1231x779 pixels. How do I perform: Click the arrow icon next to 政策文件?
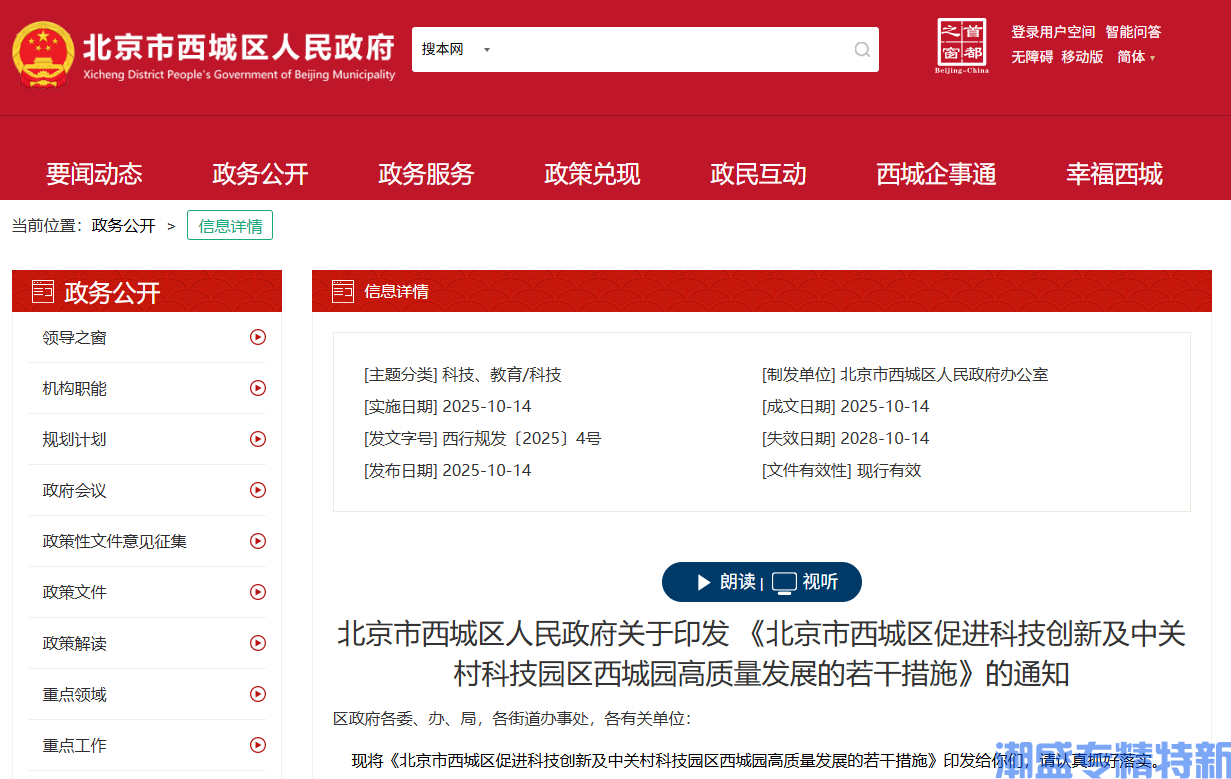[x=259, y=592]
